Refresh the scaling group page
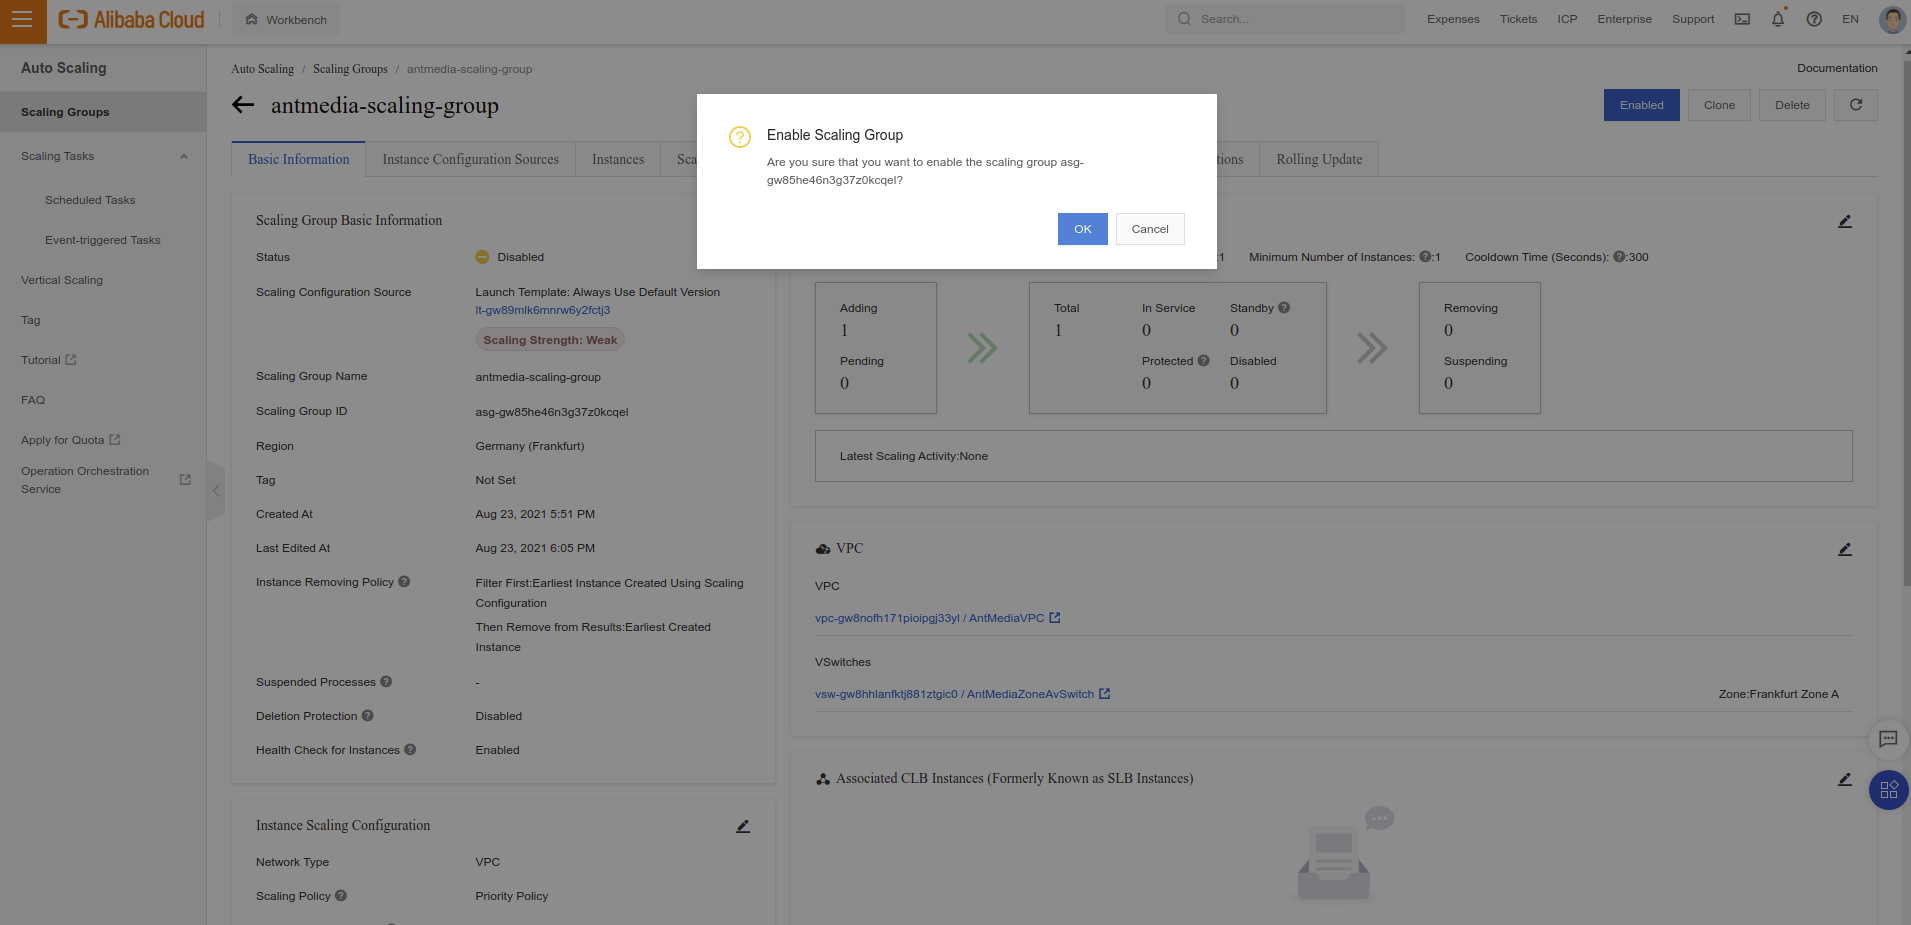 [1856, 105]
